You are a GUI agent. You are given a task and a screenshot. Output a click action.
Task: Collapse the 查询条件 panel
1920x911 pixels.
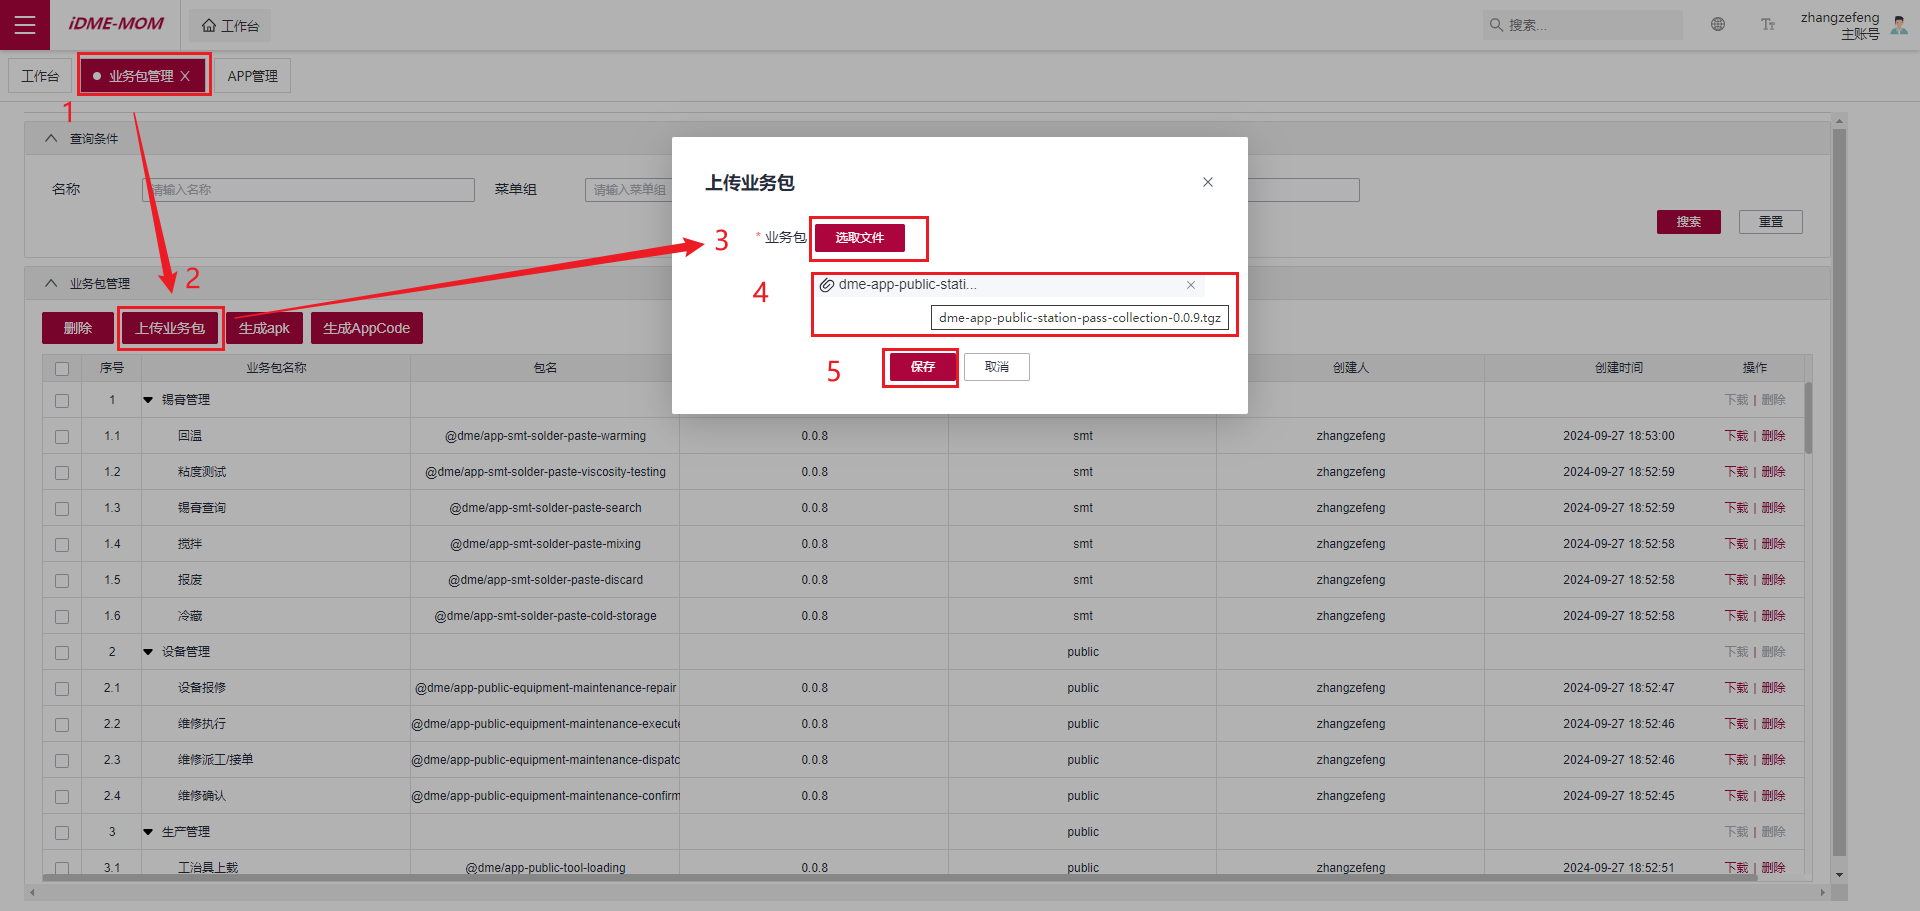tap(51, 139)
